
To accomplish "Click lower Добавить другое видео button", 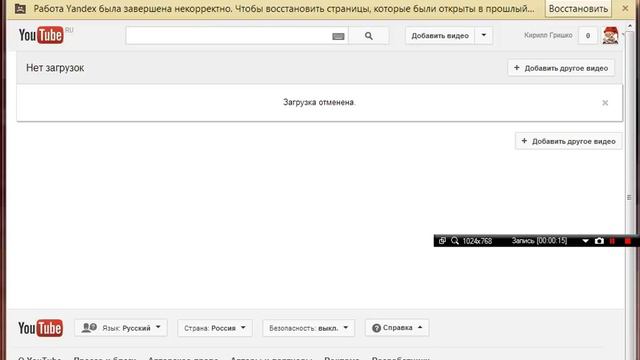I will [x=568, y=141].
